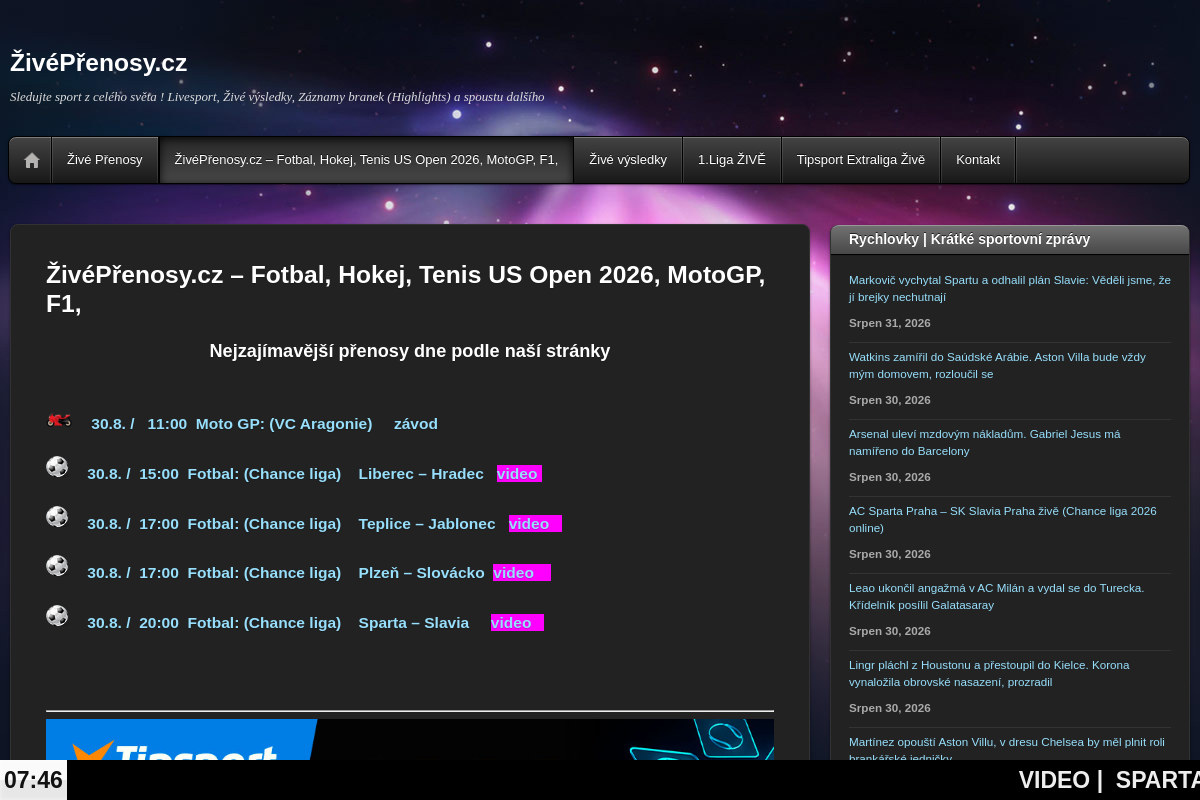Image resolution: width=1200 pixels, height=800 pixels.
Task: Open the Kontakt menu item
Action: click(978, 160)
